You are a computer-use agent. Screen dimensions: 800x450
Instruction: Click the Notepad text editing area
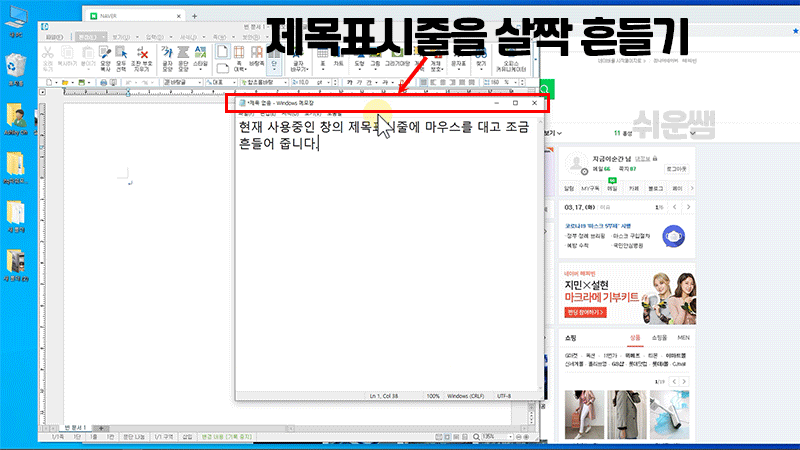pos(386,255)
